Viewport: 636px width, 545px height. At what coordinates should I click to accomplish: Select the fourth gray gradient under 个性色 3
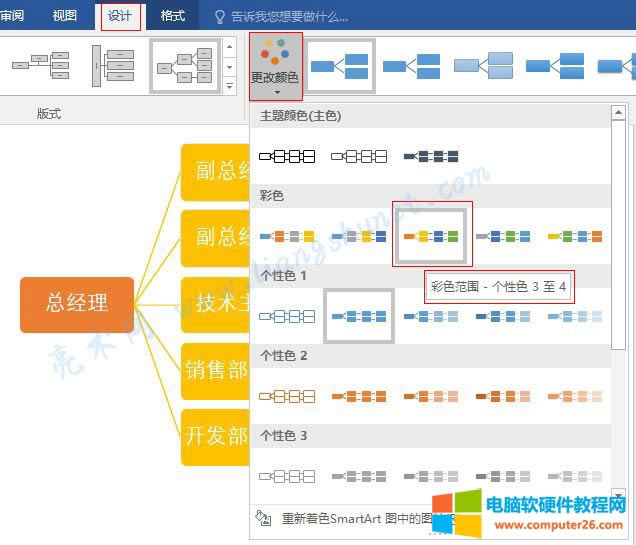(x=503, y=476)
